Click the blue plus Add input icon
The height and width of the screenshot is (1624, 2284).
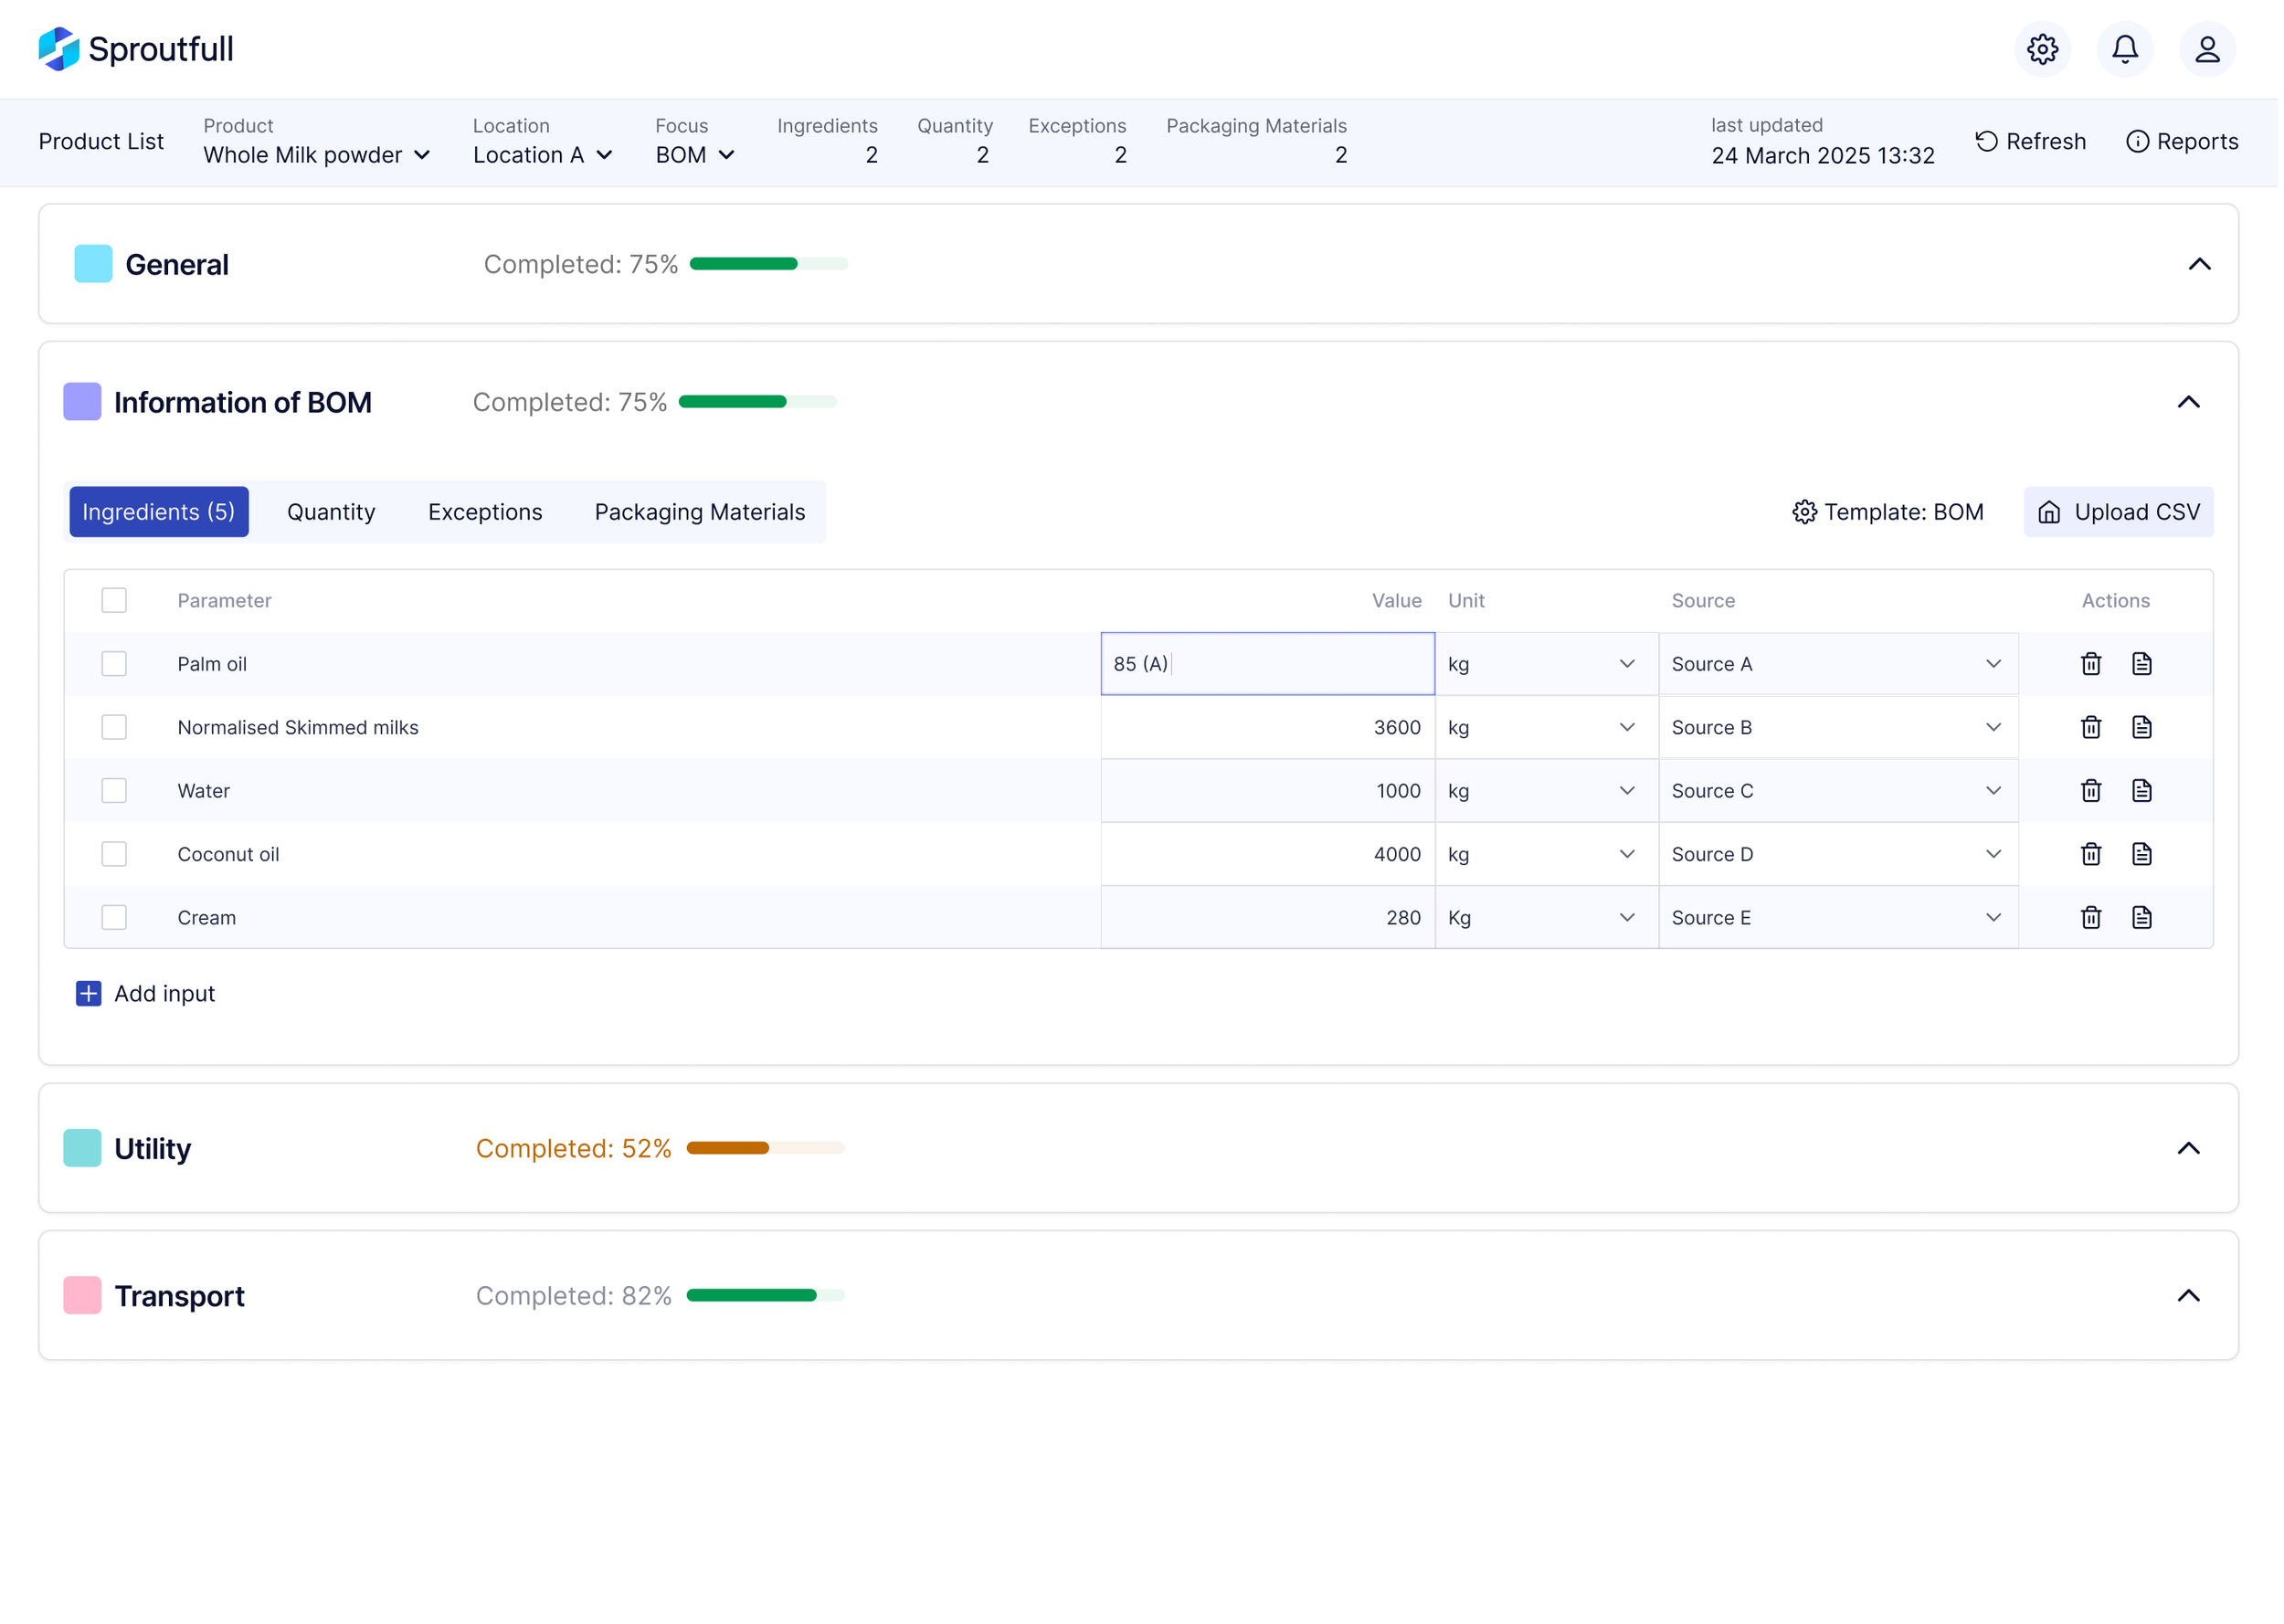pyautogui.click(x=89, y=995)
